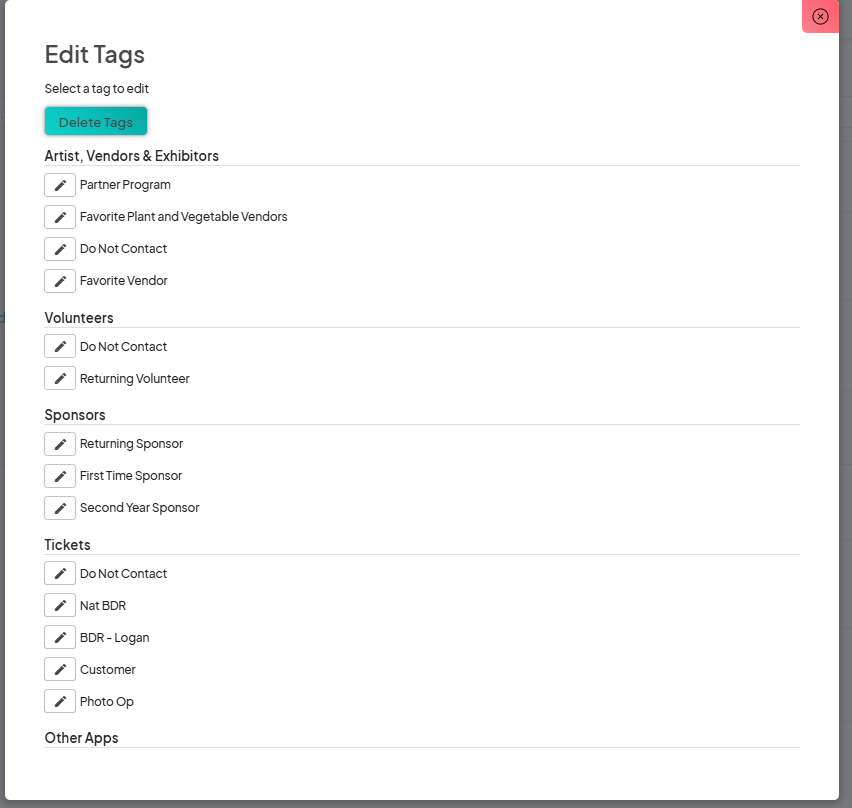This screenshot has width=852, height=808.
Task: Click the Delete Tags button
Action: click(x=95, y=121)
